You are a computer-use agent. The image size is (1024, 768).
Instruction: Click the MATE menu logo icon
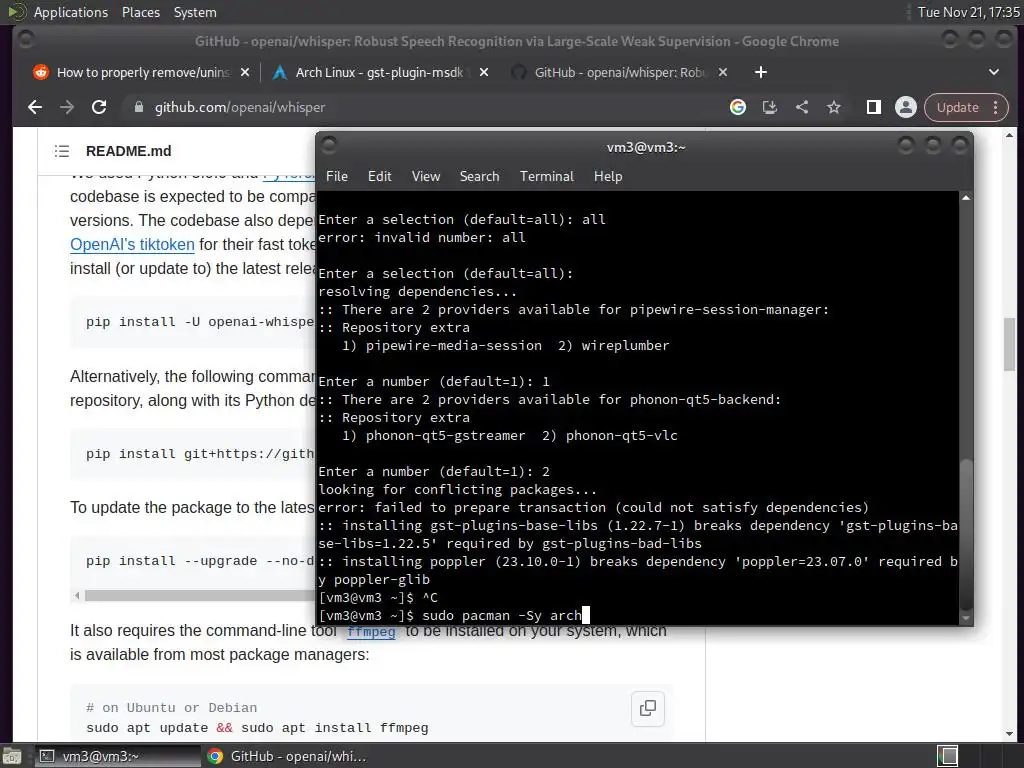16,12
